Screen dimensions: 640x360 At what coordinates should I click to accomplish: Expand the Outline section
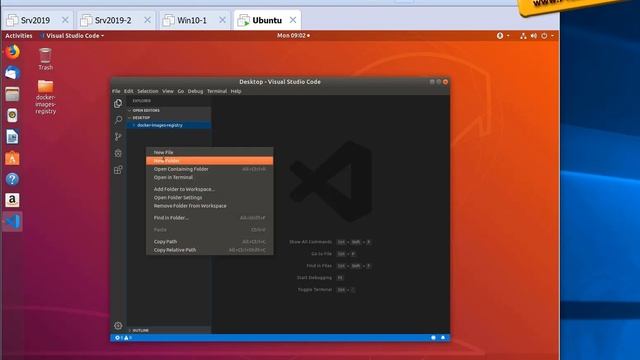(x=169, y=330)
